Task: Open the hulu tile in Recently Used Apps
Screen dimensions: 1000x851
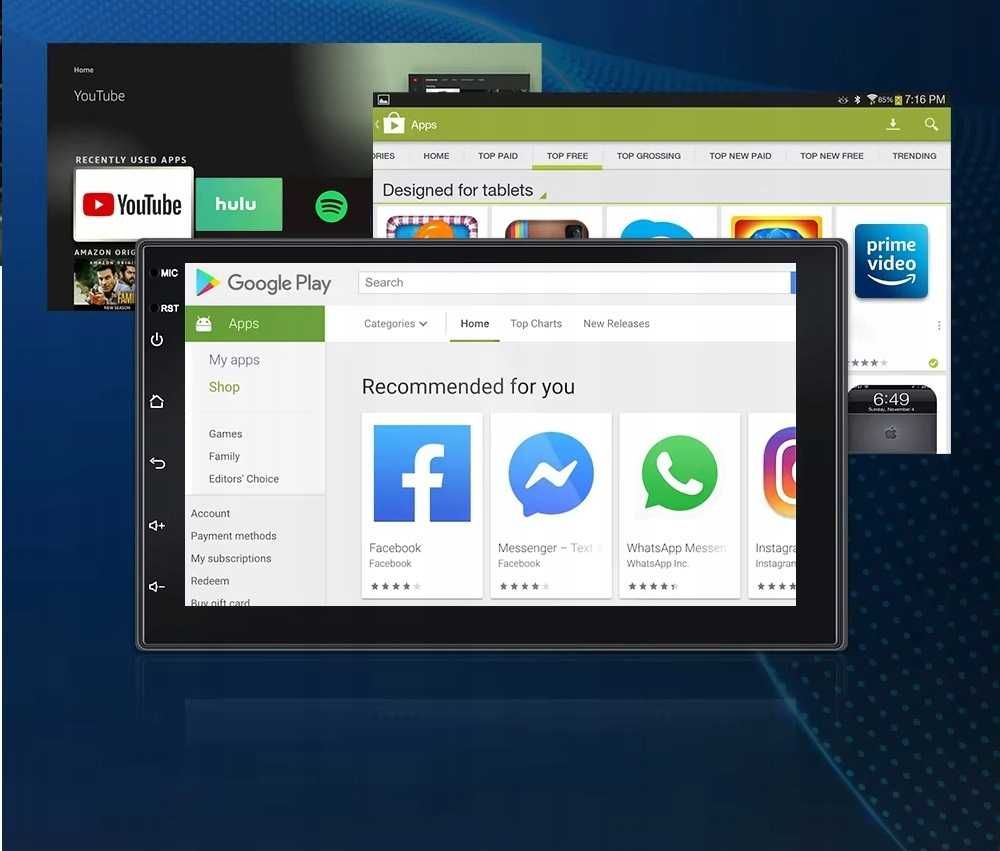Action: coord(239,204)
